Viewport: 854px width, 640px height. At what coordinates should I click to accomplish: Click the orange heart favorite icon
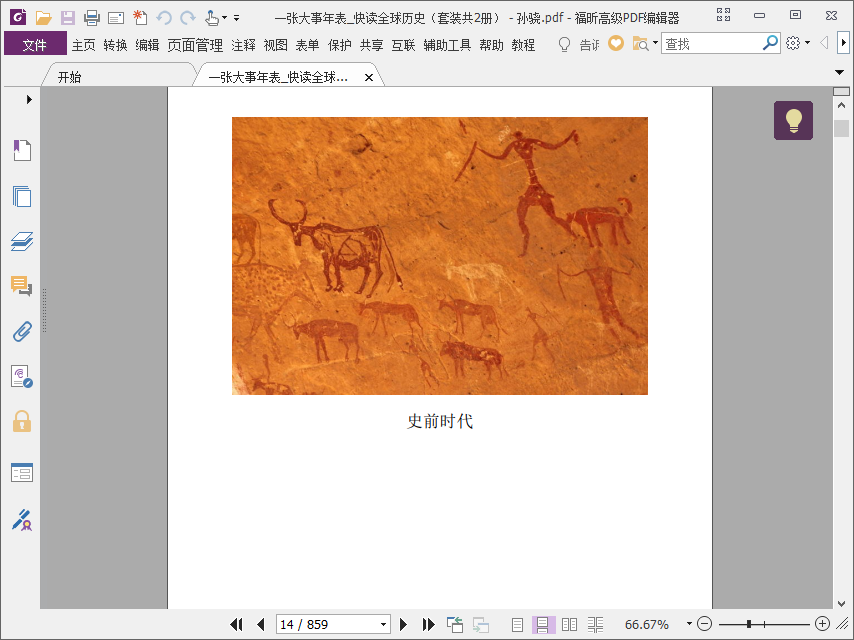616,43
